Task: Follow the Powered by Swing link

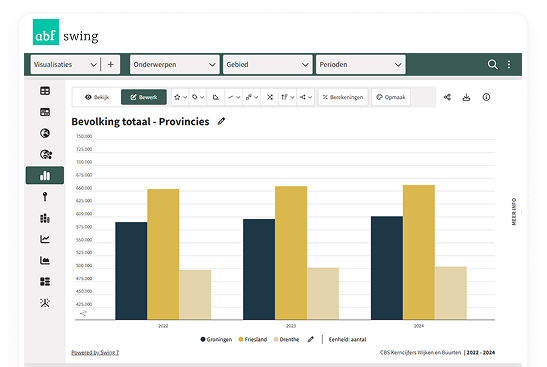Action: (95, 353)
